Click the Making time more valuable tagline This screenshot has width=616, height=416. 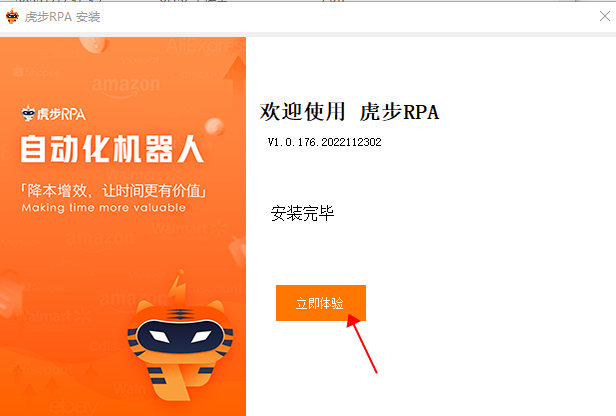pyautogui.click(x=104, y=208)
